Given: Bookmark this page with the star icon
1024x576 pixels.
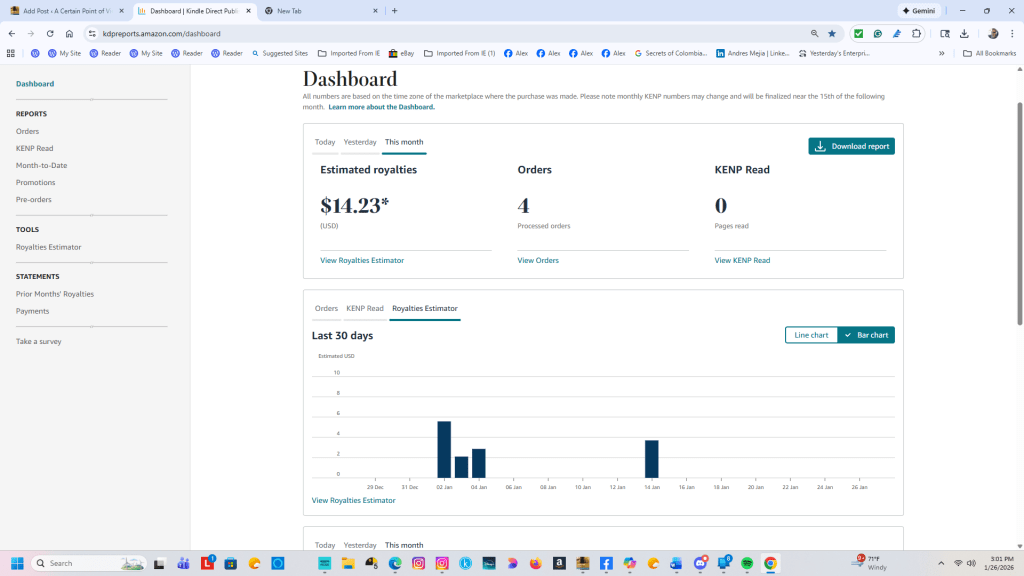Looking at the screenshot, I should (x=831, y=33).
